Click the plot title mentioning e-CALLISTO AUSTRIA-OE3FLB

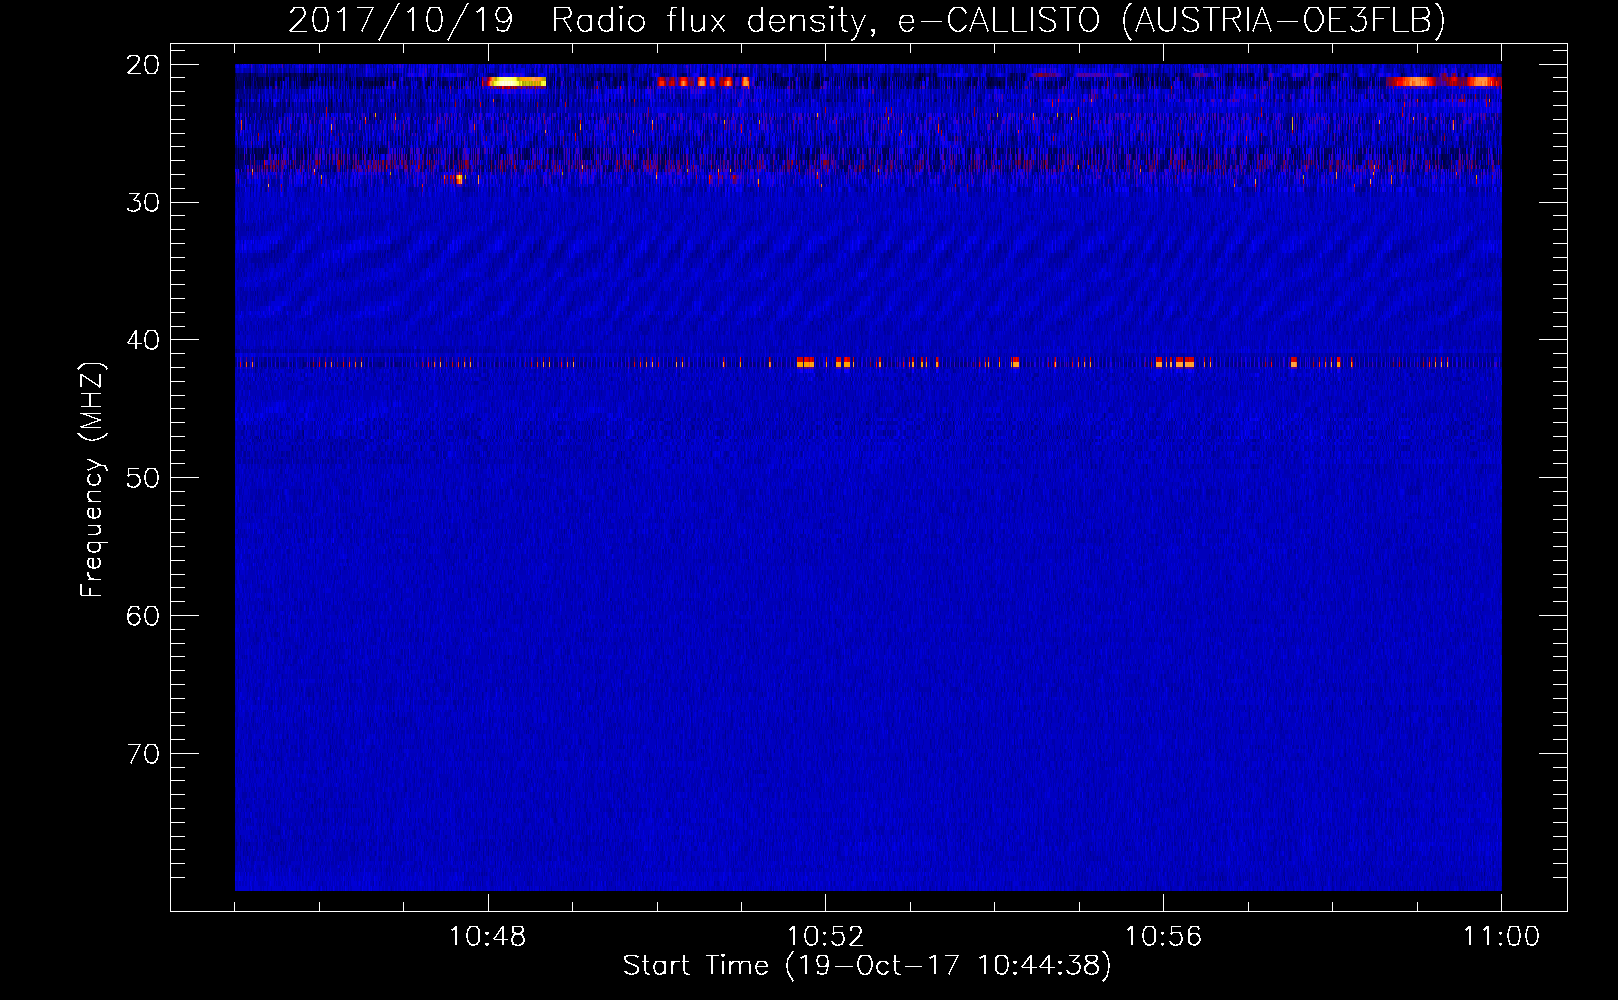coord(867,20)
